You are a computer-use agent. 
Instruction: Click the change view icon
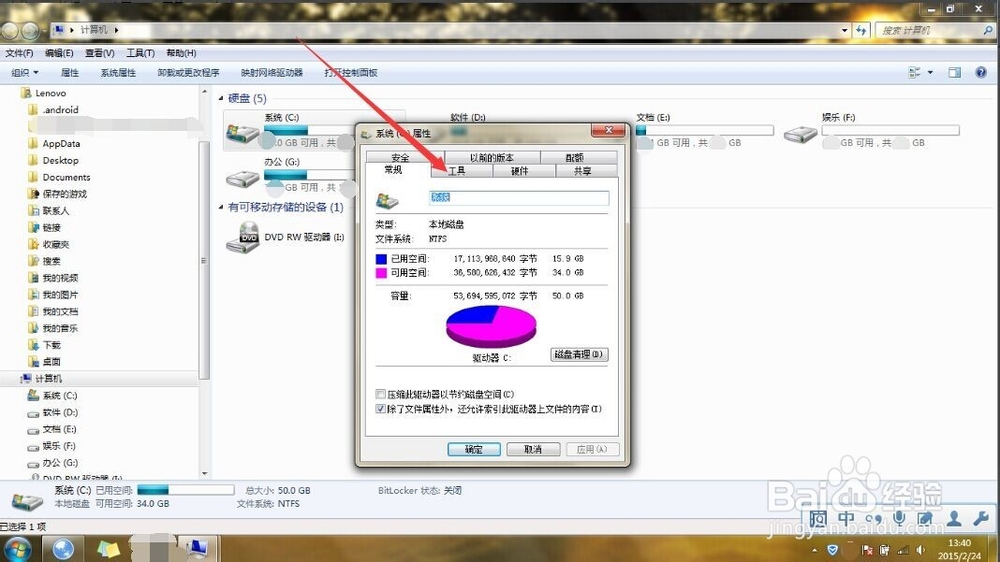point(915,73)
